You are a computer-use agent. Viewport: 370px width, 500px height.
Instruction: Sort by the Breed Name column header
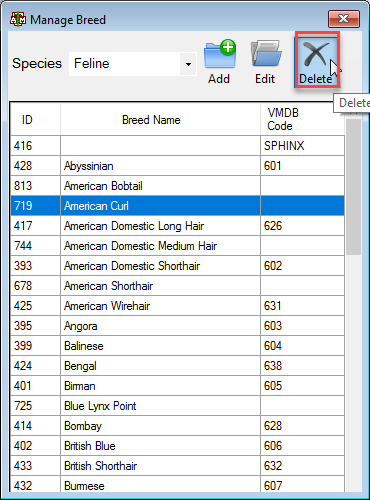click(x=160, y=120)
